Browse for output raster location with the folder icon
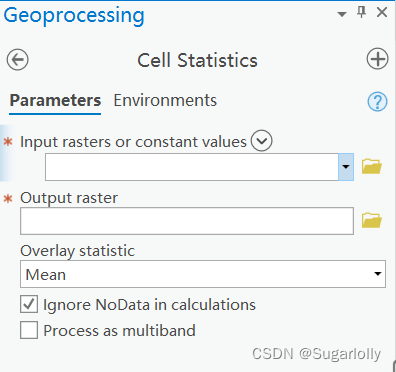396x372 pixels. point(372,220)
